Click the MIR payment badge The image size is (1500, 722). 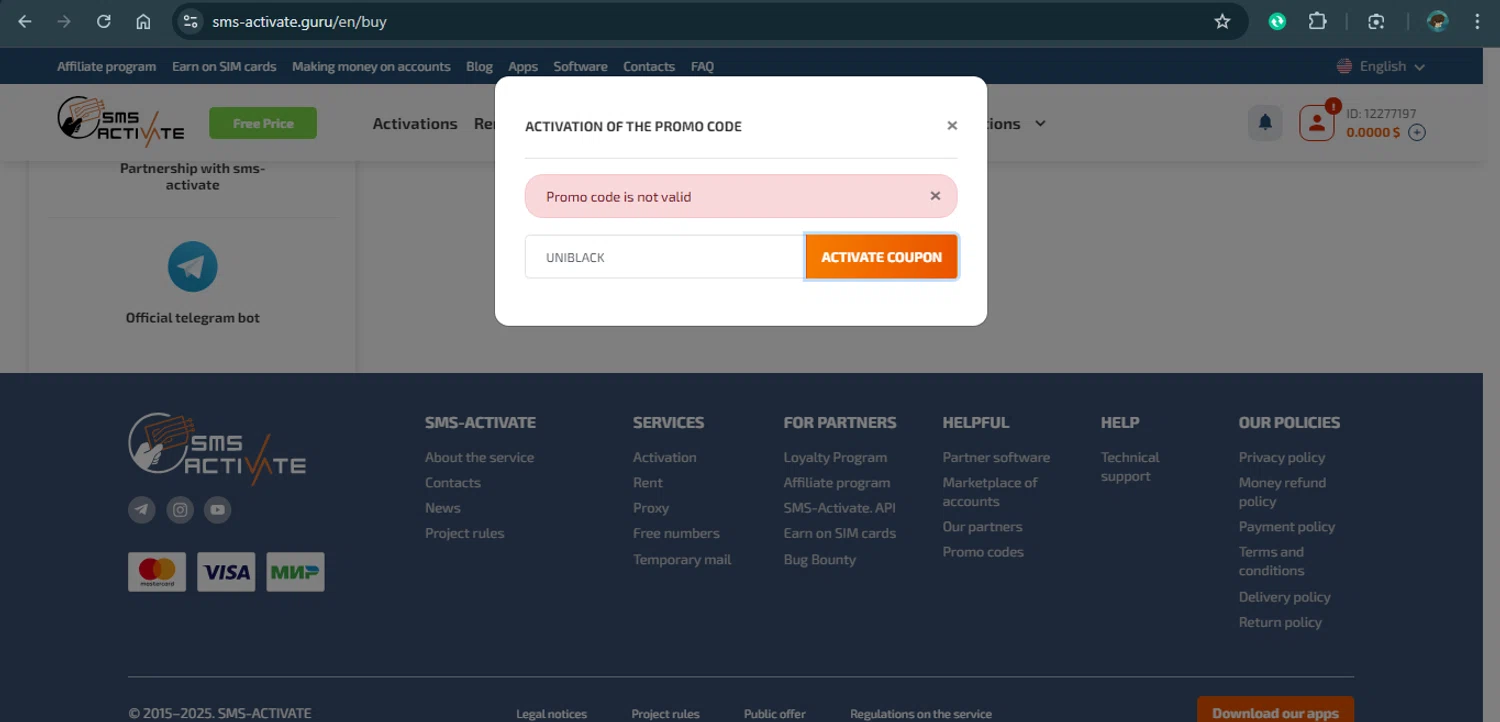pos(295,572)
